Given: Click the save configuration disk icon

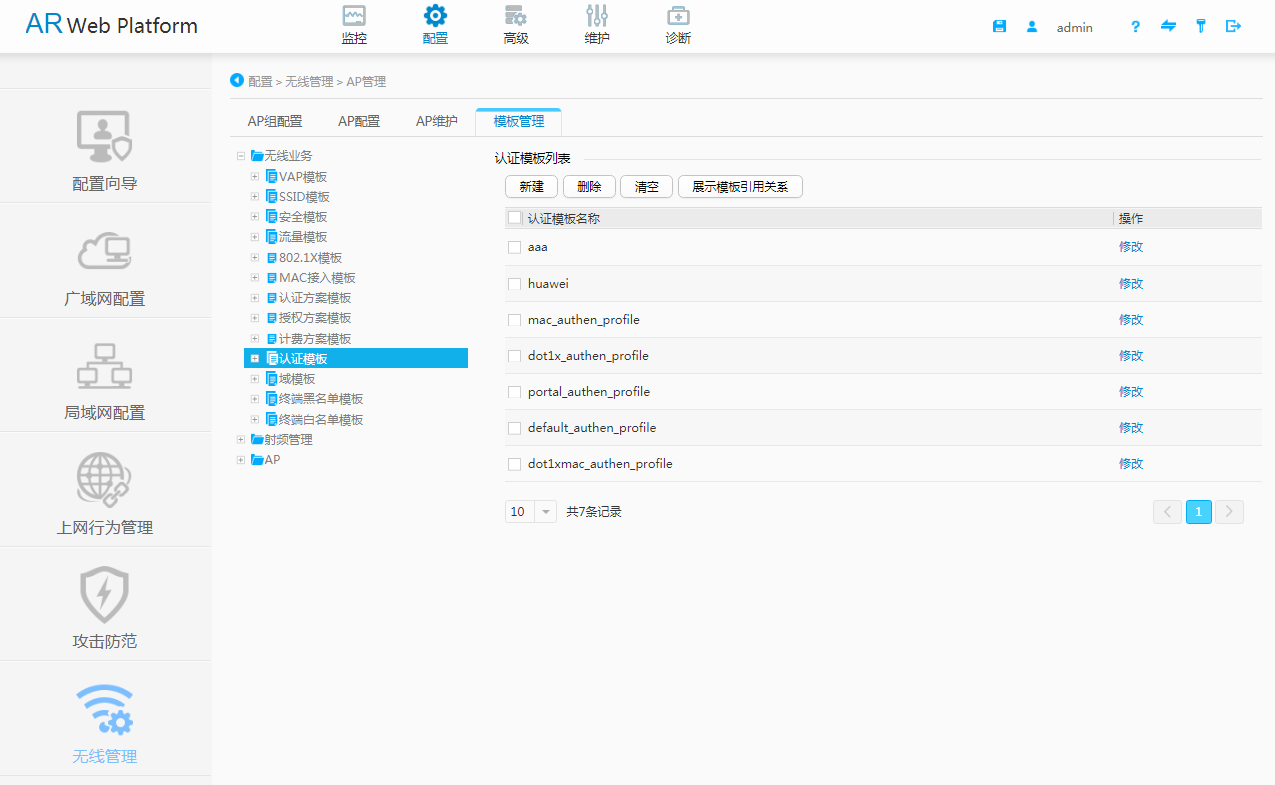Looking at the screenshot, I should (x=999, y=27).
